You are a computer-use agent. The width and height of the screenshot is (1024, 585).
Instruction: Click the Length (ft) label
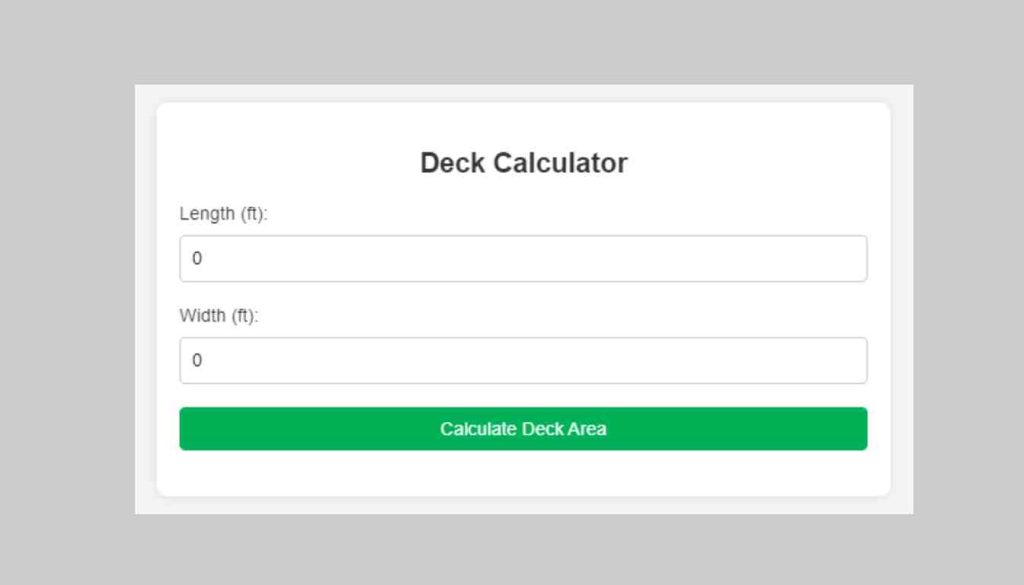pyautogui.click(x=221, y=213)
